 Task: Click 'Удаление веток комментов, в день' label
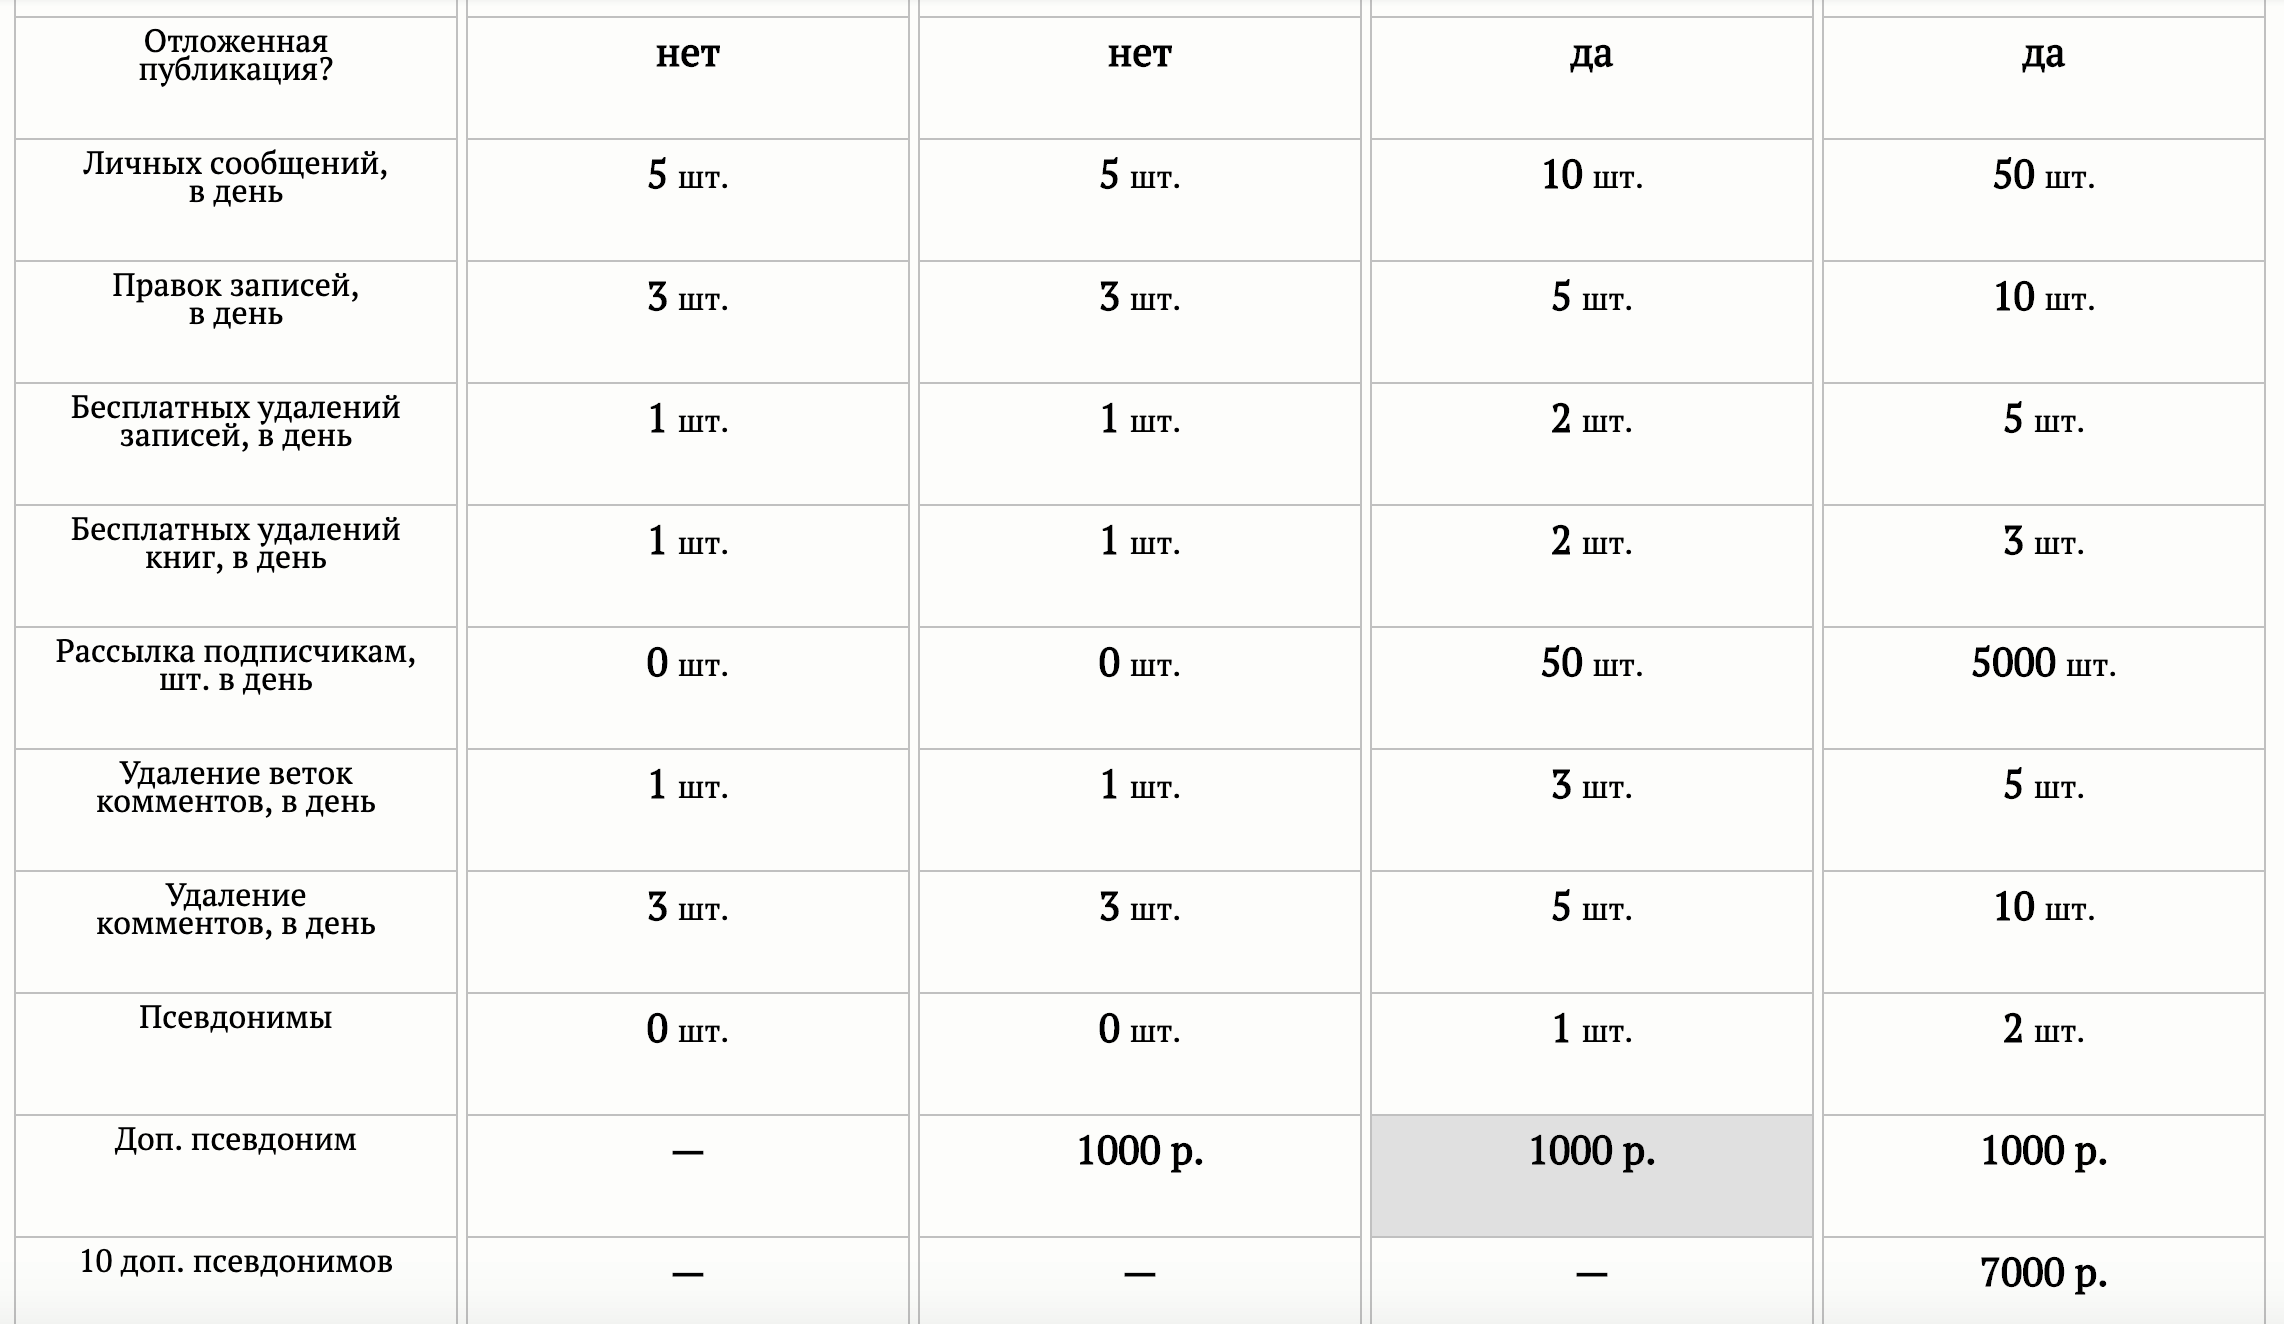click(x=236, y=788)
